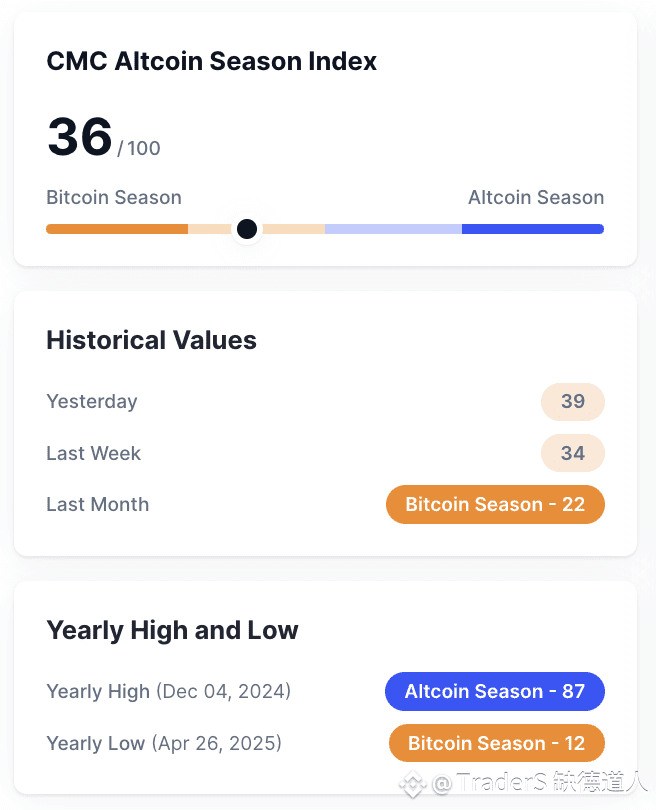The image size is (656, 810).
Task: Click the 'Altcoin Season' label above the bar
Action: [536, 197]
